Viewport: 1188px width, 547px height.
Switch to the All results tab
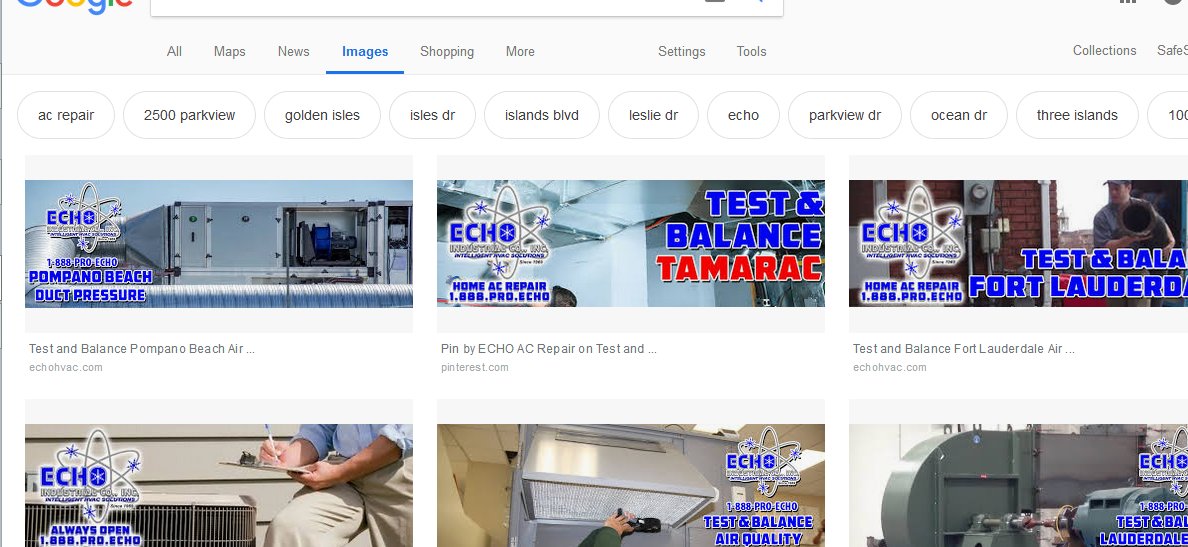click(174, 52)
